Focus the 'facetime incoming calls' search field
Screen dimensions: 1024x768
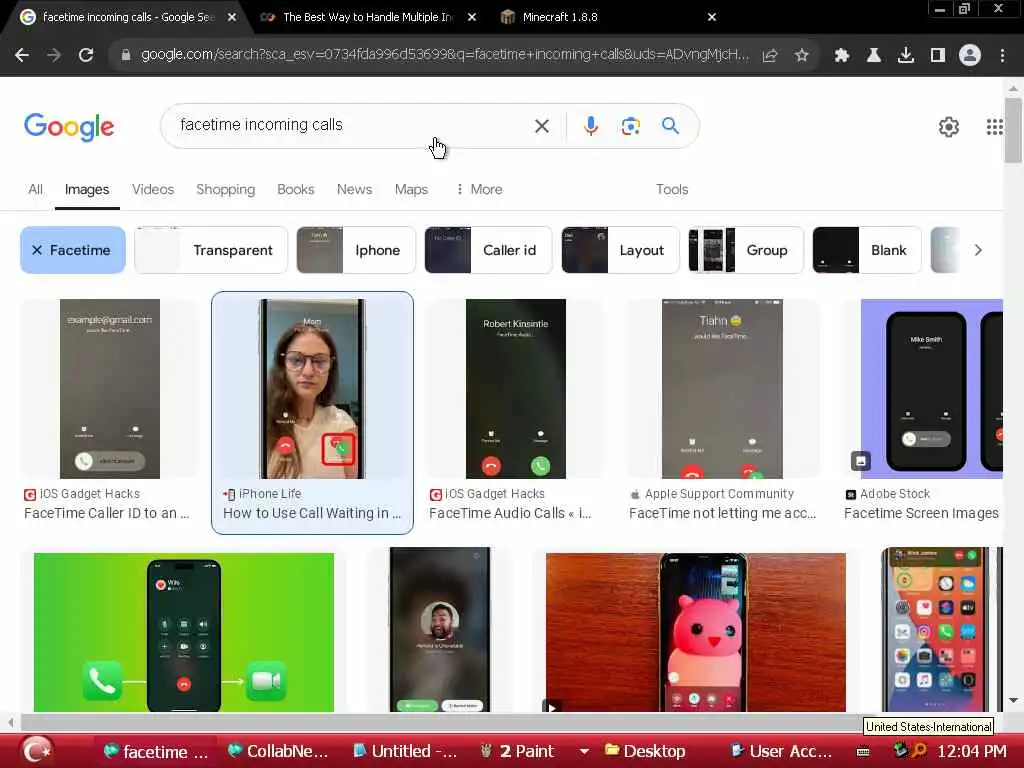(353, 125)
